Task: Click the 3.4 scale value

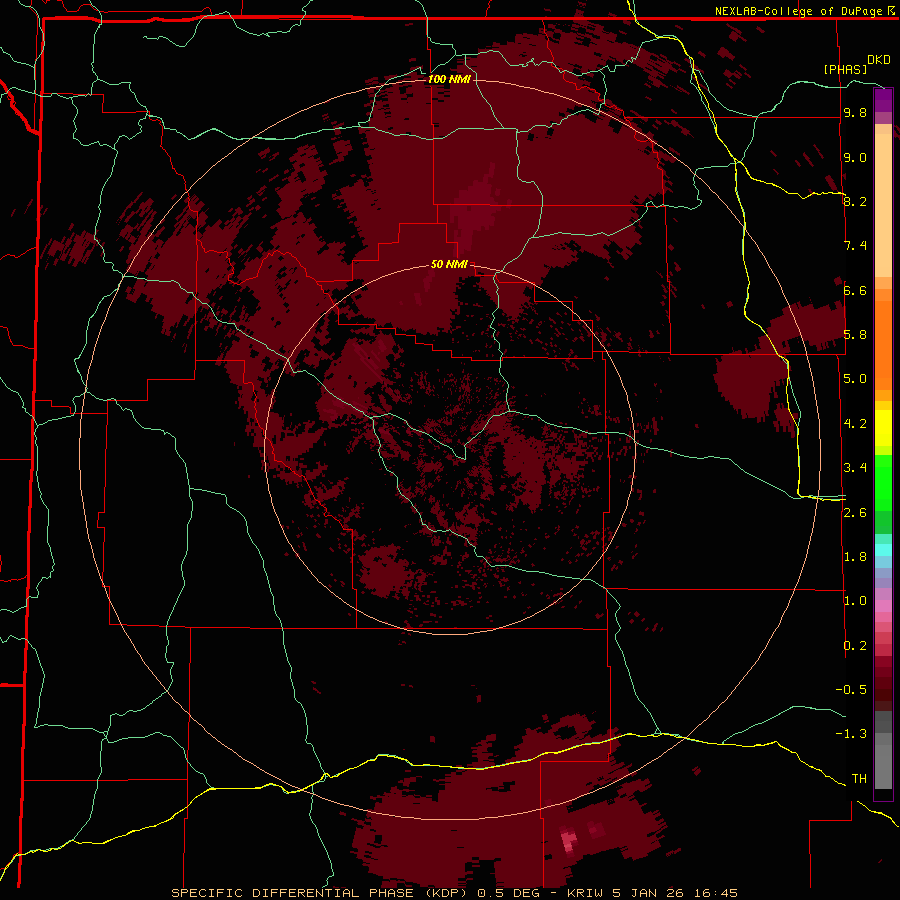Action: point(855,468)
